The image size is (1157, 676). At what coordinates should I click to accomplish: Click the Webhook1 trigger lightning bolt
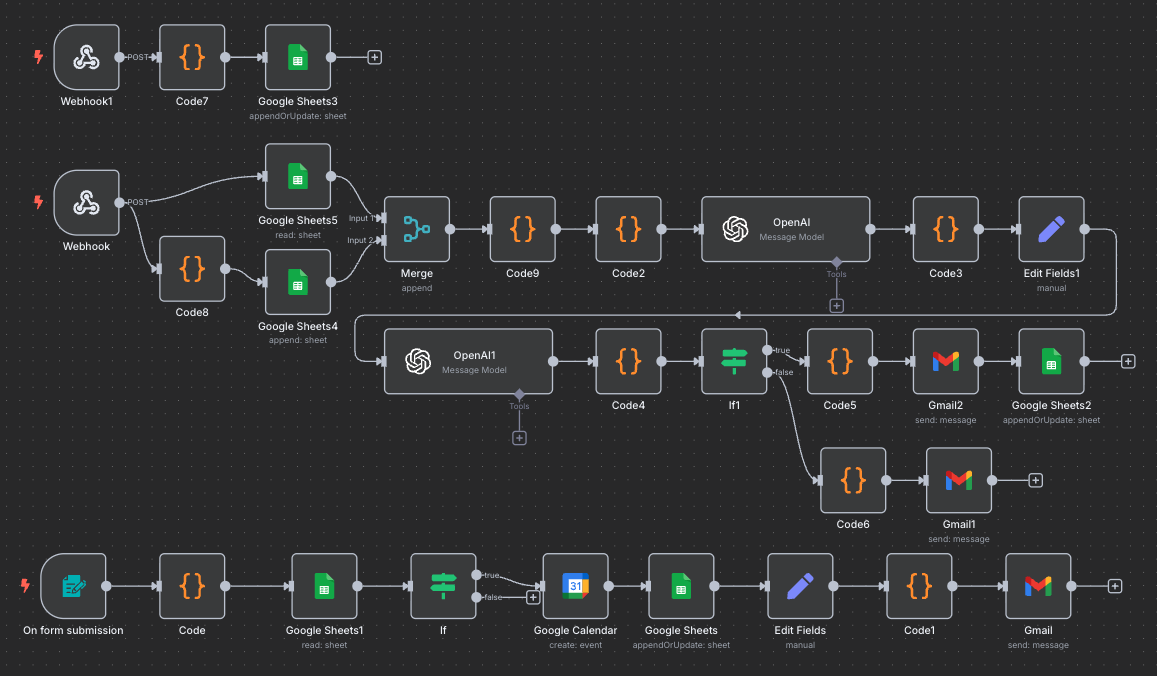(x=38, y=57)
